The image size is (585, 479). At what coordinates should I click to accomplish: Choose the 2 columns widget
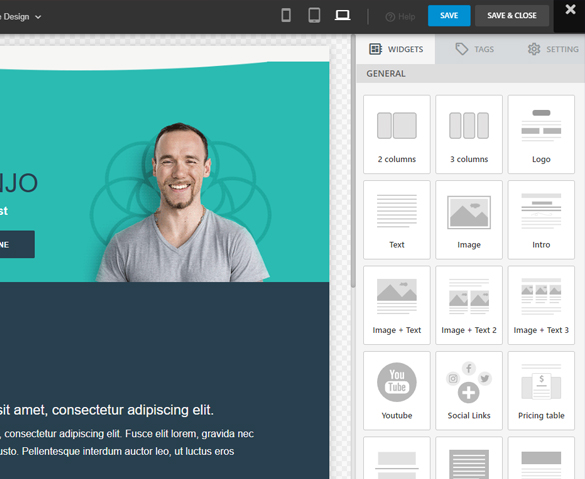(397, 134)
